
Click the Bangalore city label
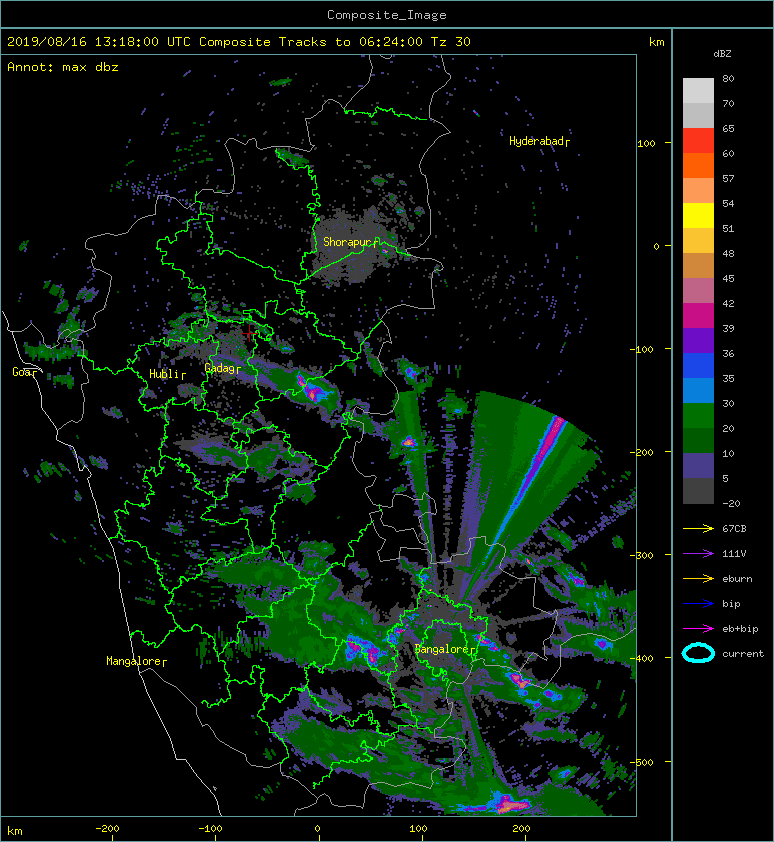tap(442, 649)
